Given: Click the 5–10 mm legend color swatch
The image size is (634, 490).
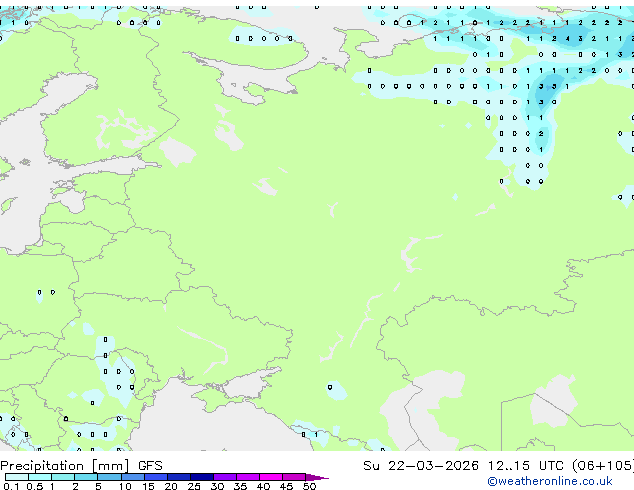Looking at the screenshot, I should [109, 477].
